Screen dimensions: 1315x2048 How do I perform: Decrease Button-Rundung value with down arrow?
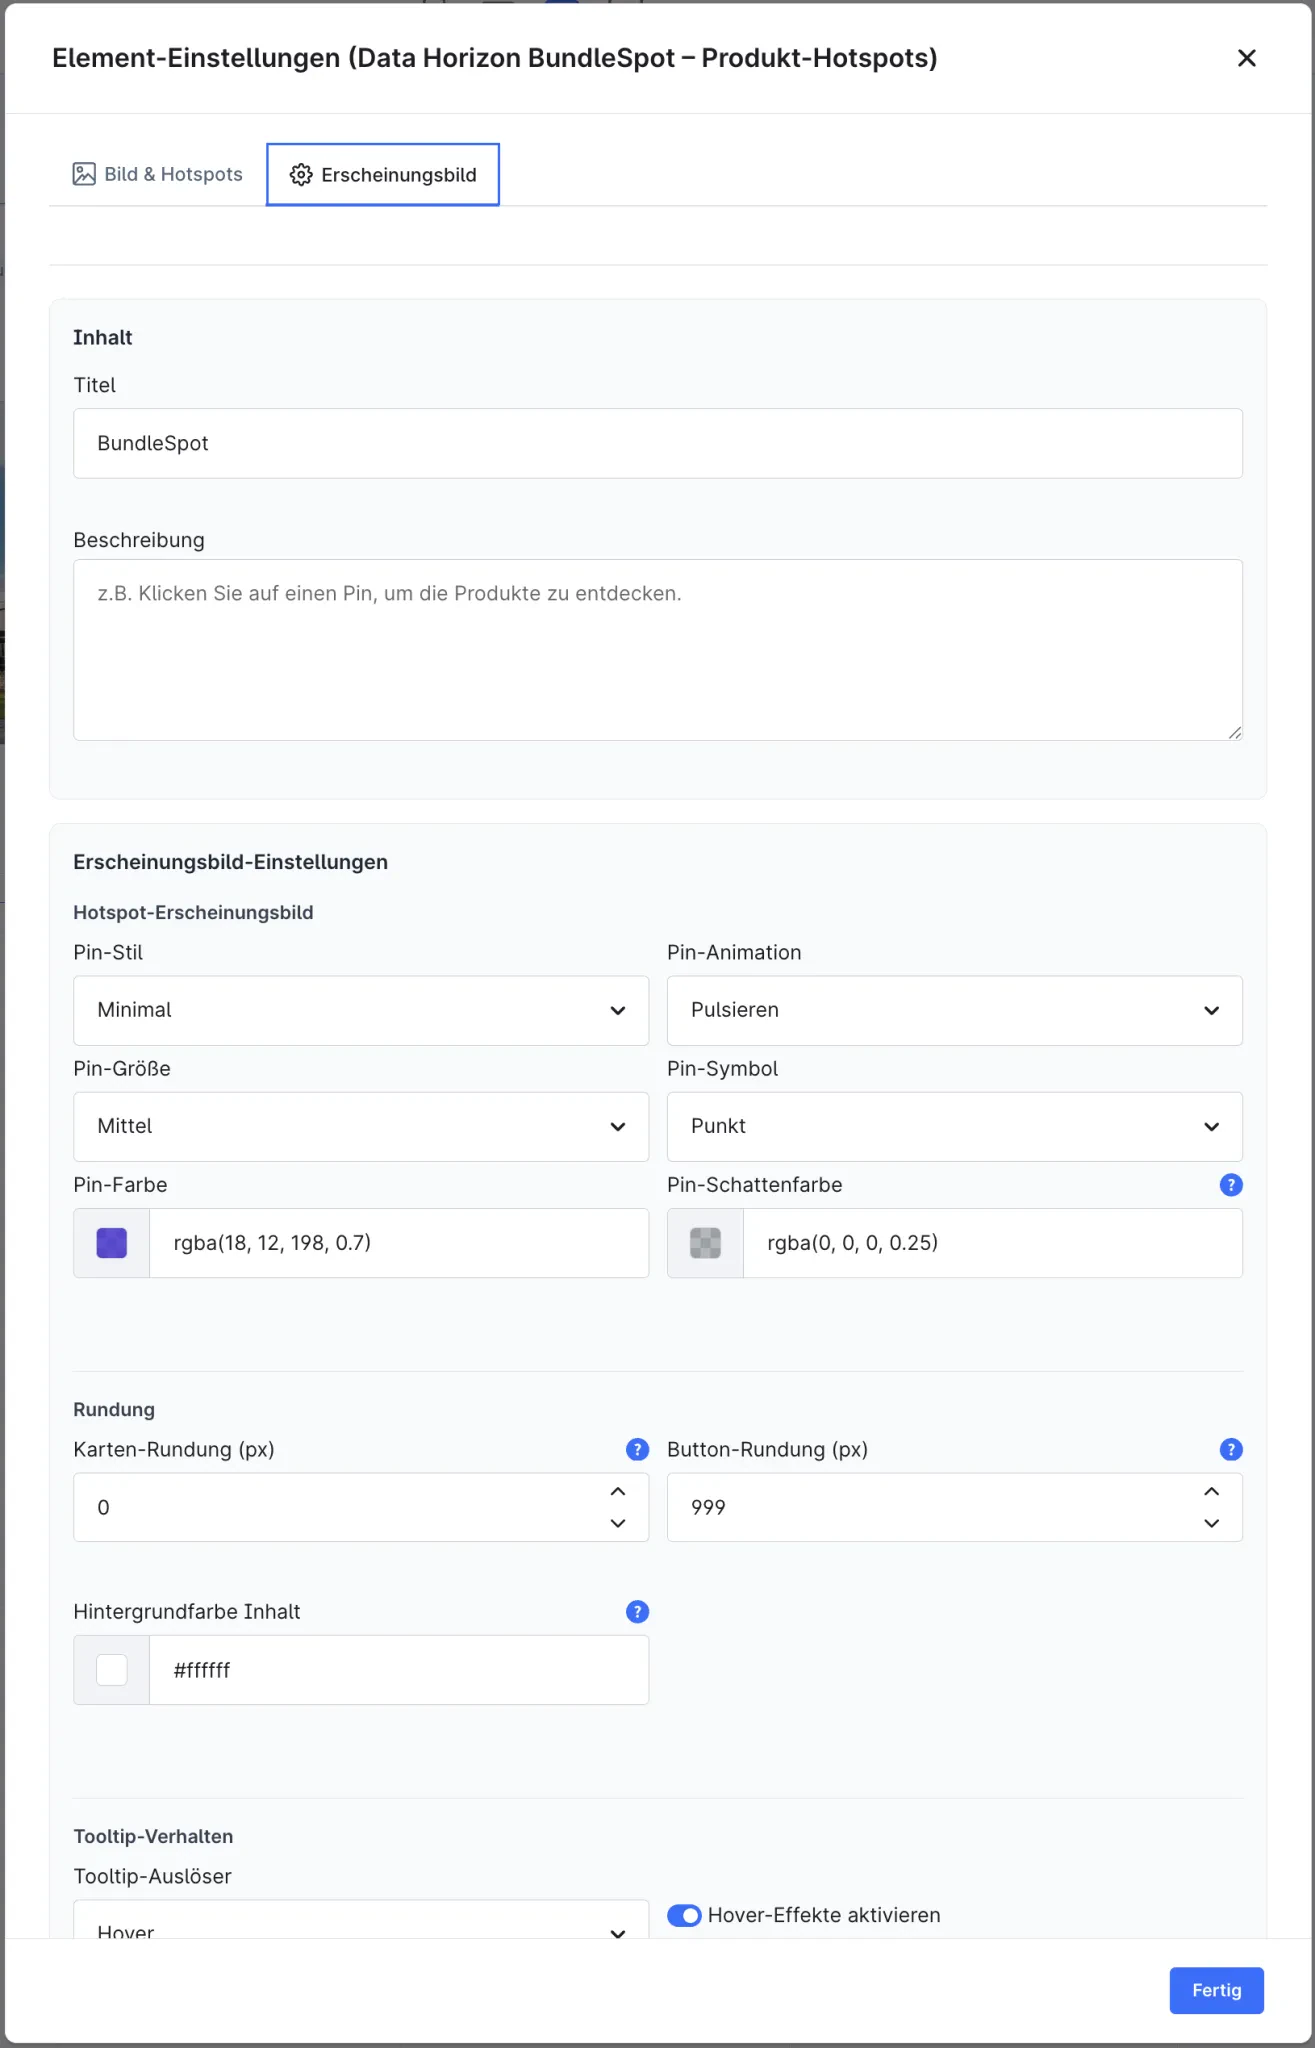pyautogui.click(x=1212, y=1523)
